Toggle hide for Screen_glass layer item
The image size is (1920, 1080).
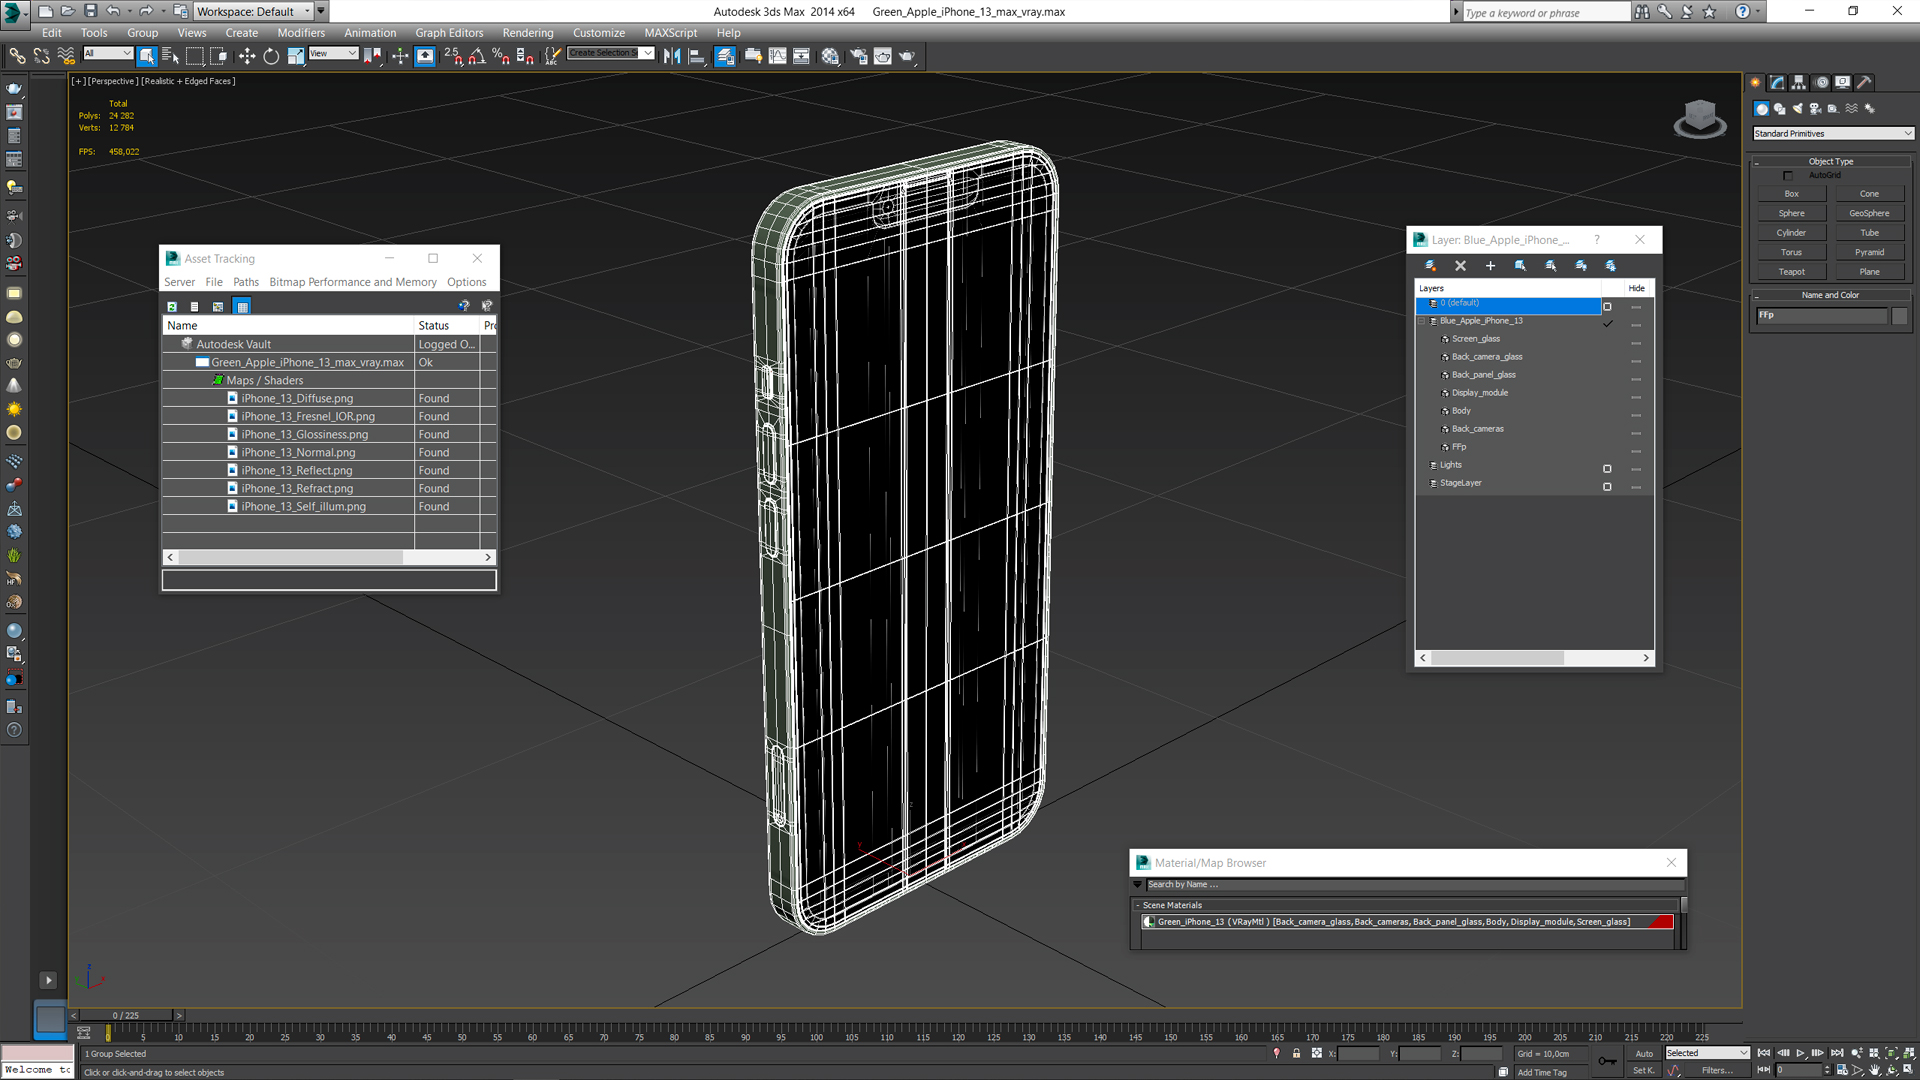click(1636, 342)
